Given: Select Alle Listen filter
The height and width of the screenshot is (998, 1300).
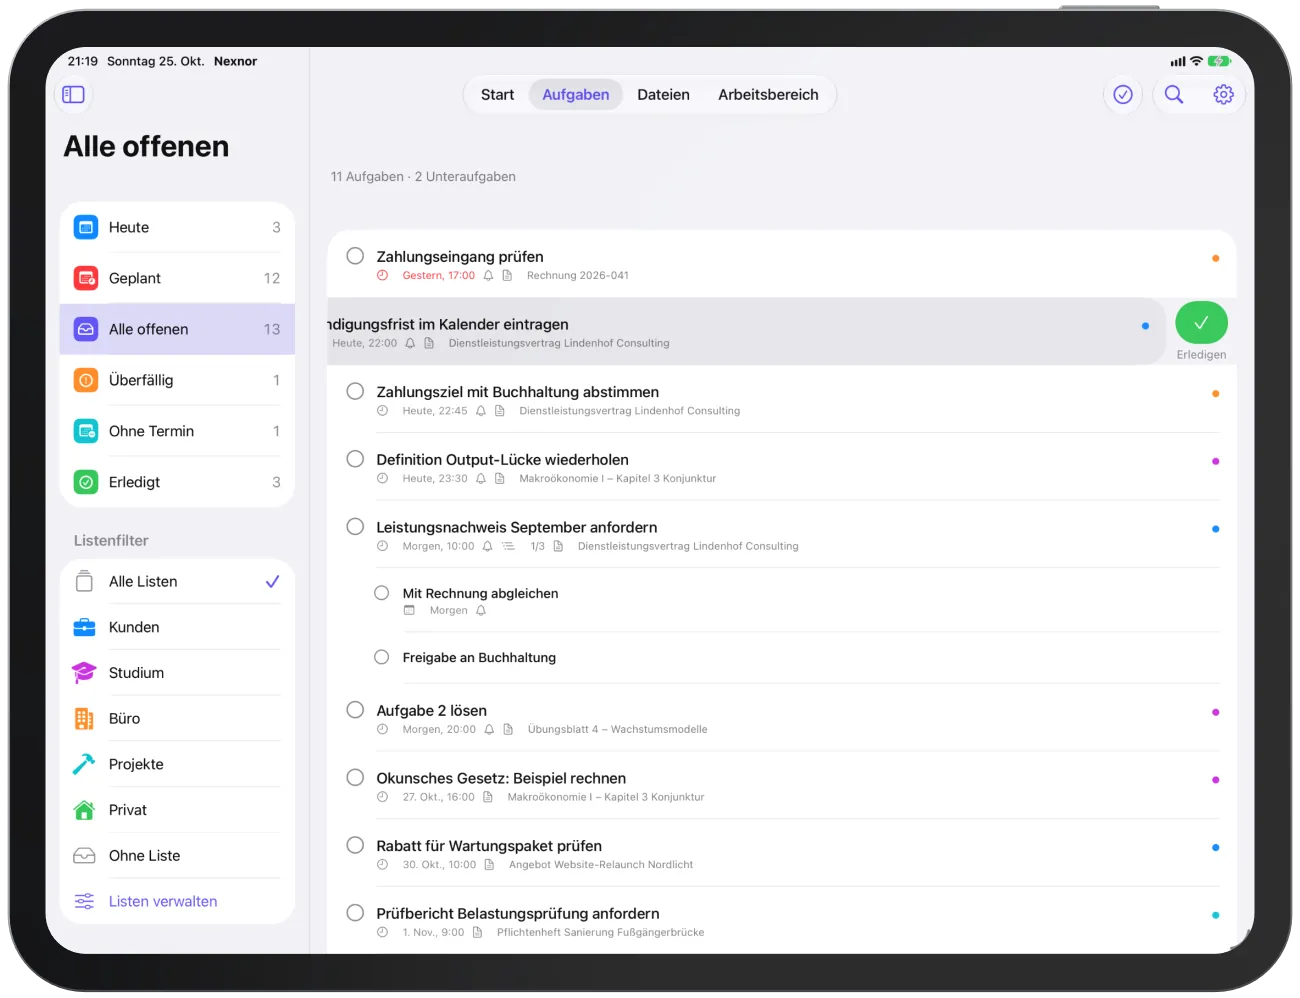Looking at the screenshot, I should [x=177, y=582].
